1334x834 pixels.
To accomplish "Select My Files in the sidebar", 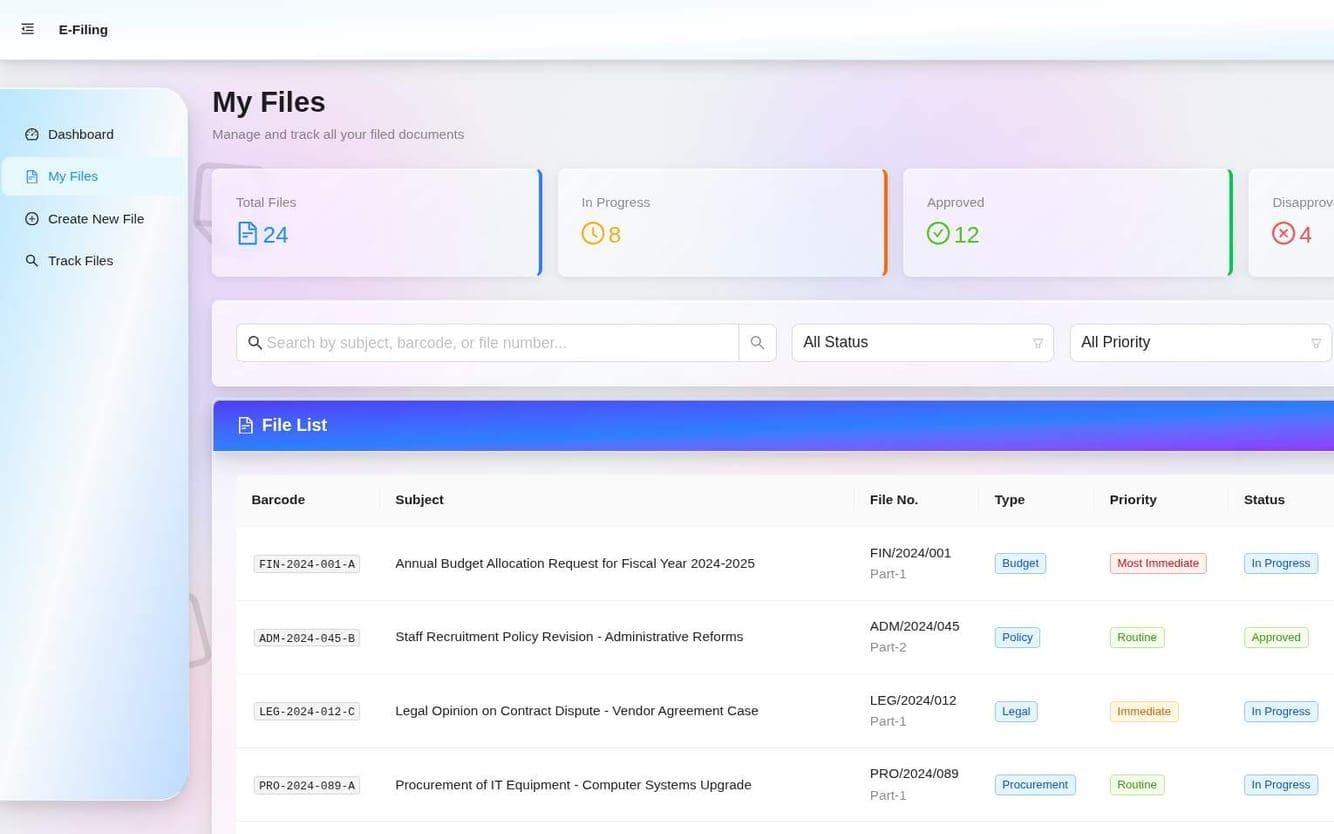I will 94,176.
